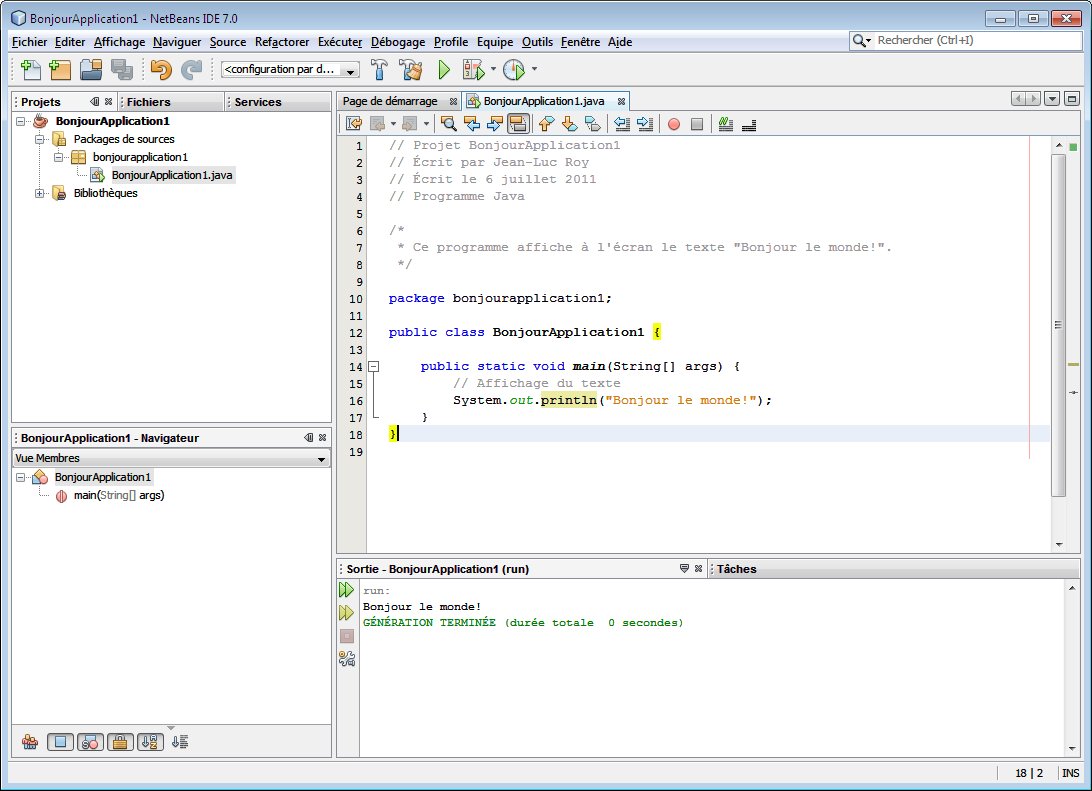Screen dimensions: 1092x791
Task: Re-run output with double green arrows
Action: pyautogui.click(x=346, y=590)
